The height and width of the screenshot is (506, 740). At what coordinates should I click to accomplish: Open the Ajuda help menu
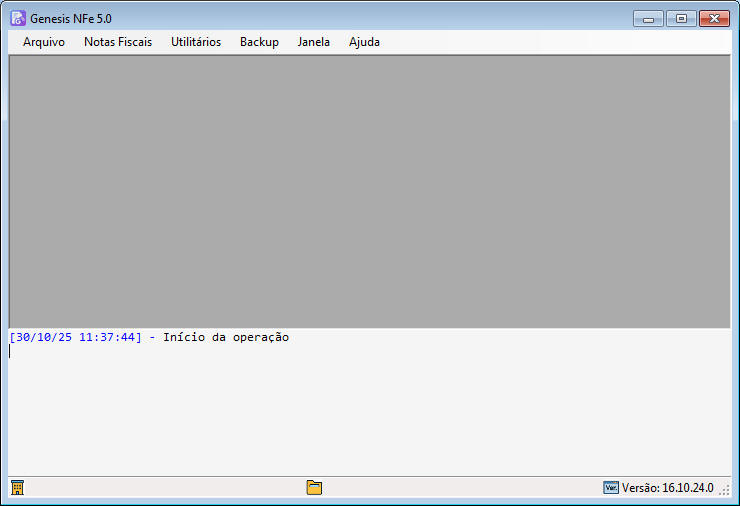[x=364, y=42]
